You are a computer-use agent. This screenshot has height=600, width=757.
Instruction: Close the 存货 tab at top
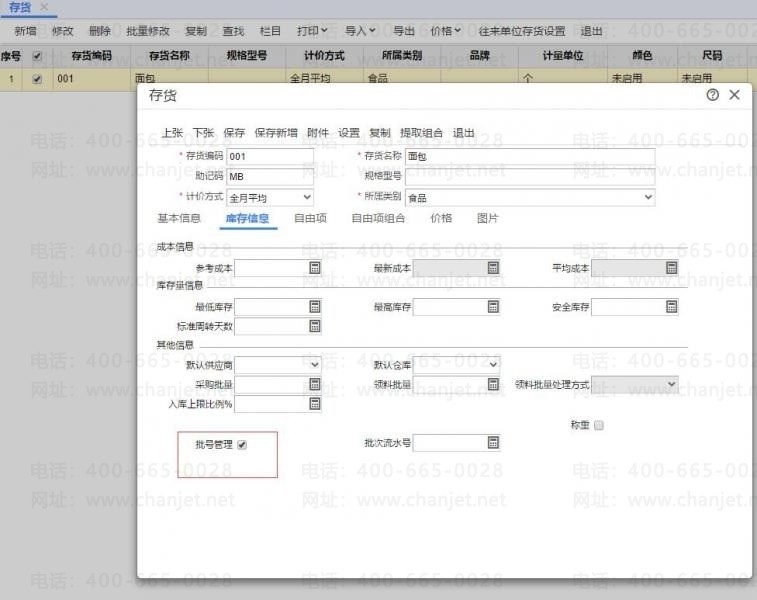[44, 7]
